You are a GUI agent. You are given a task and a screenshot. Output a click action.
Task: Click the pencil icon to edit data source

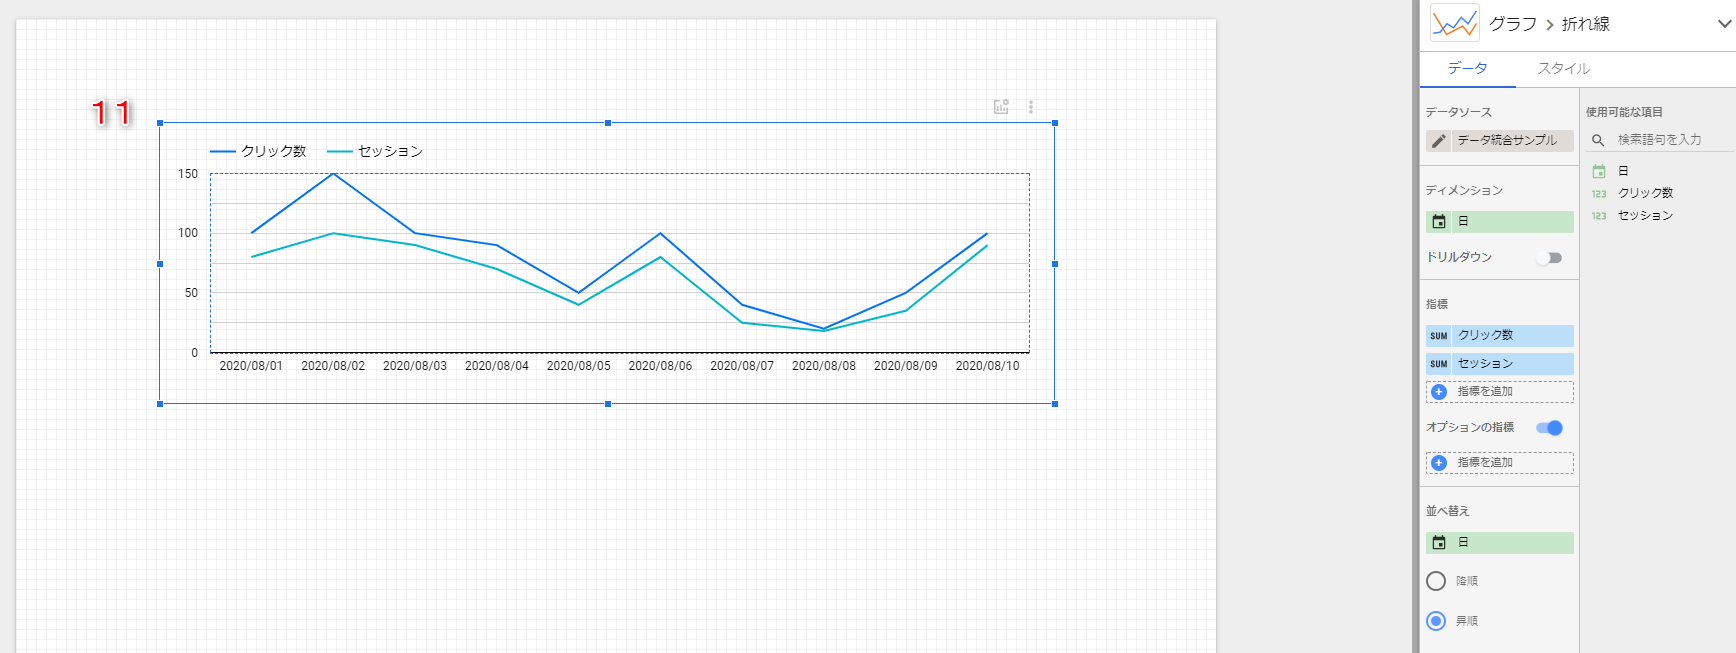1439,141
